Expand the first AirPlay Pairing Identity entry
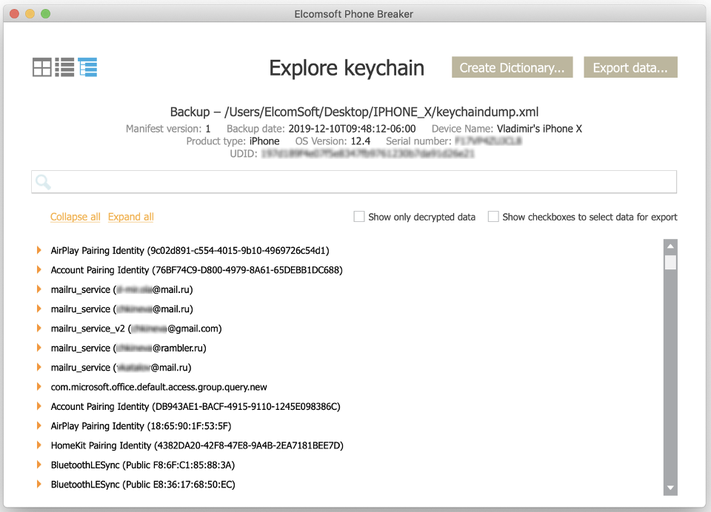 (x=38, y=250)
